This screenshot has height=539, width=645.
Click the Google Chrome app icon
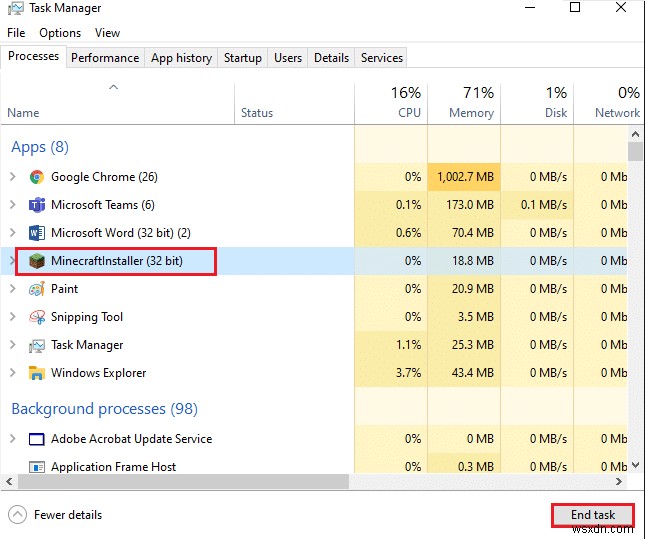click(37, 177)
